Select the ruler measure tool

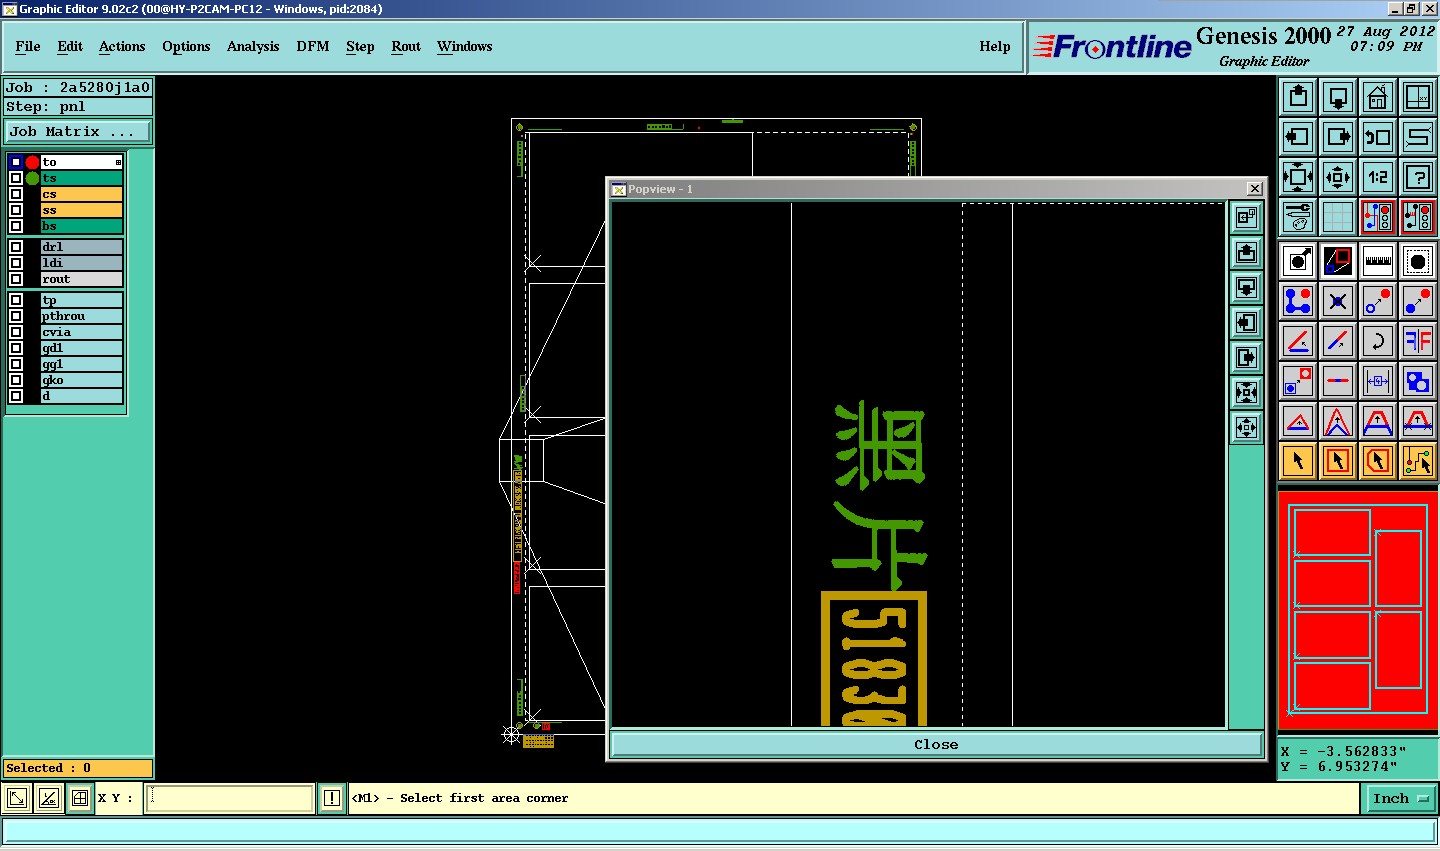coord(1378,261)
